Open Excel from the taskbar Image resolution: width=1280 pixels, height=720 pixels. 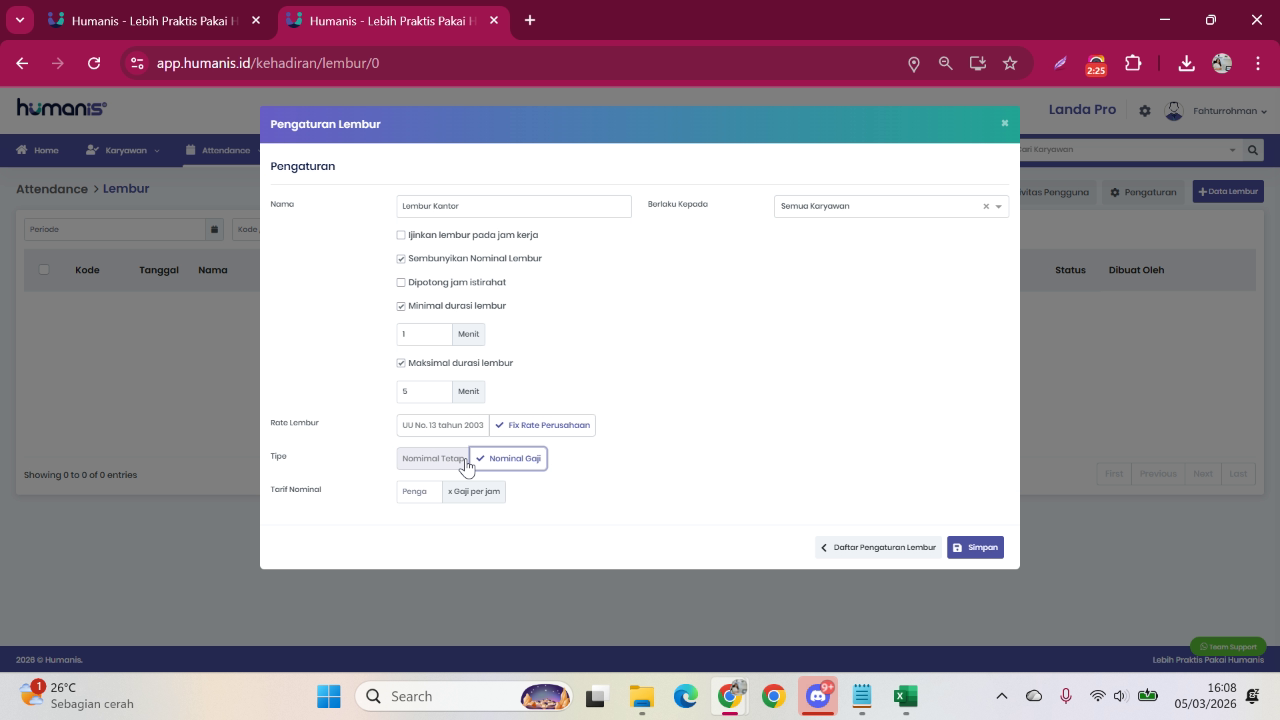click(905, 696)
